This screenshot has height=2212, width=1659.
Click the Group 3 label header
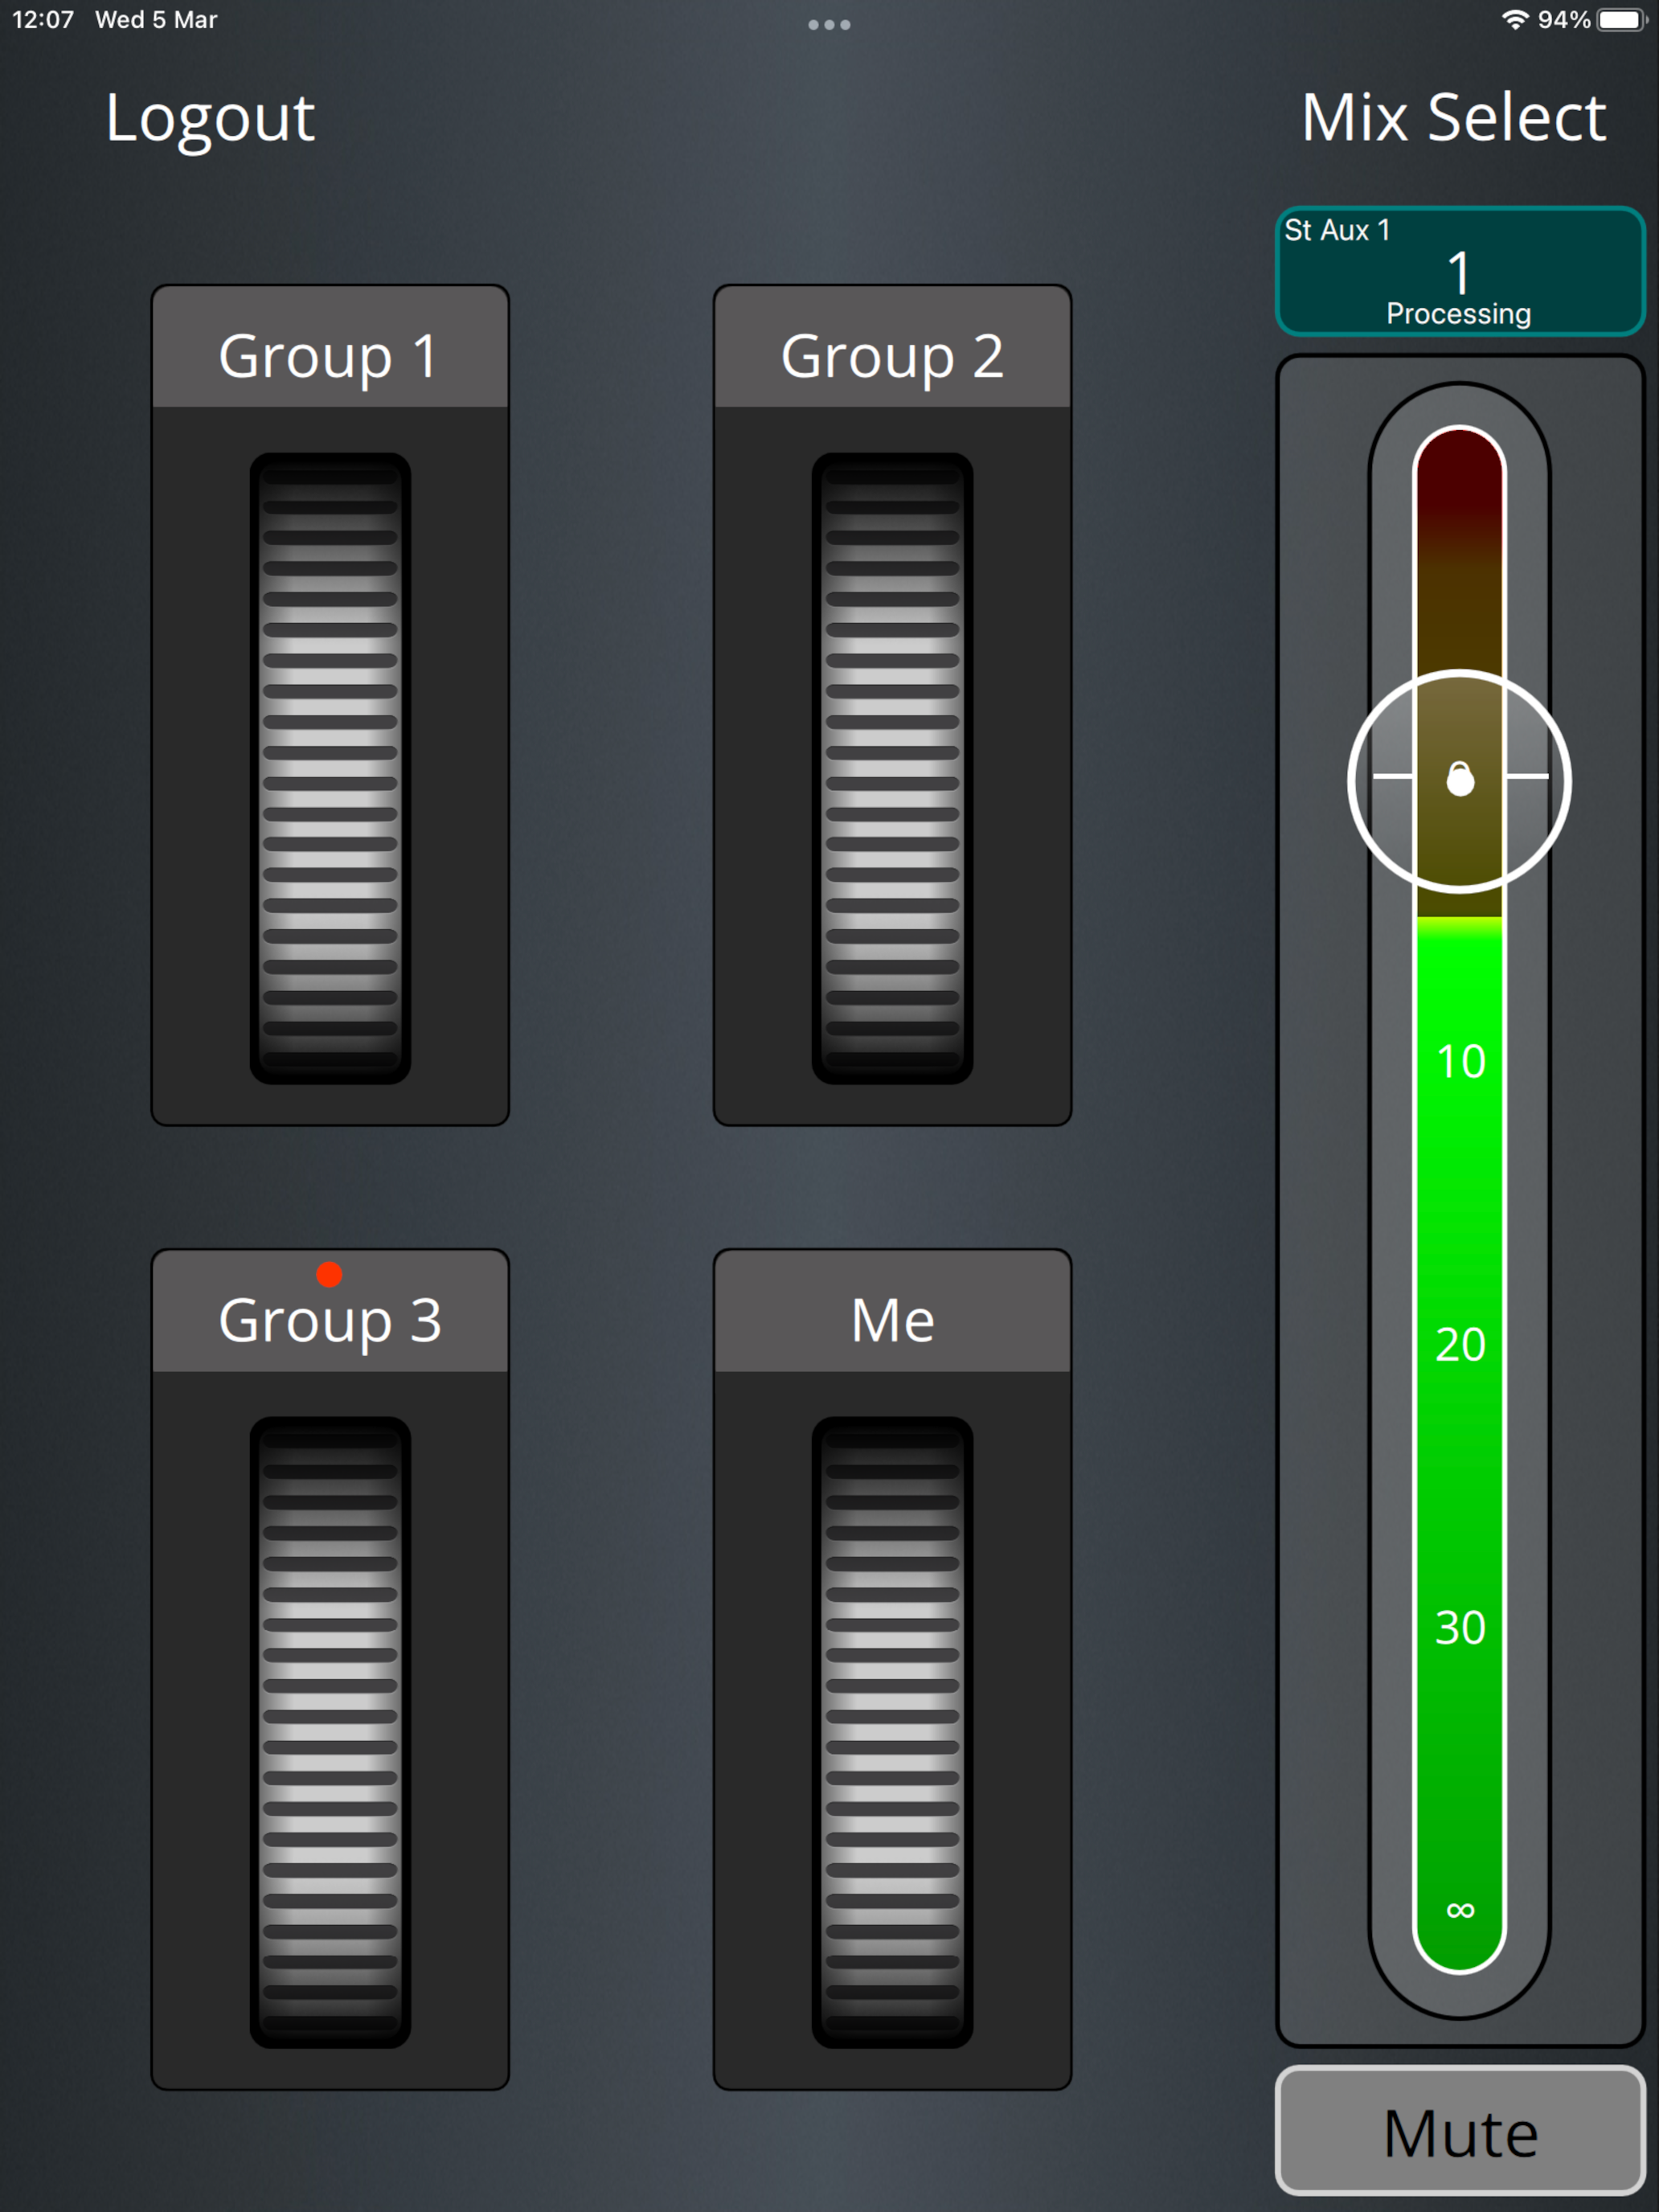click(330, 1311)
